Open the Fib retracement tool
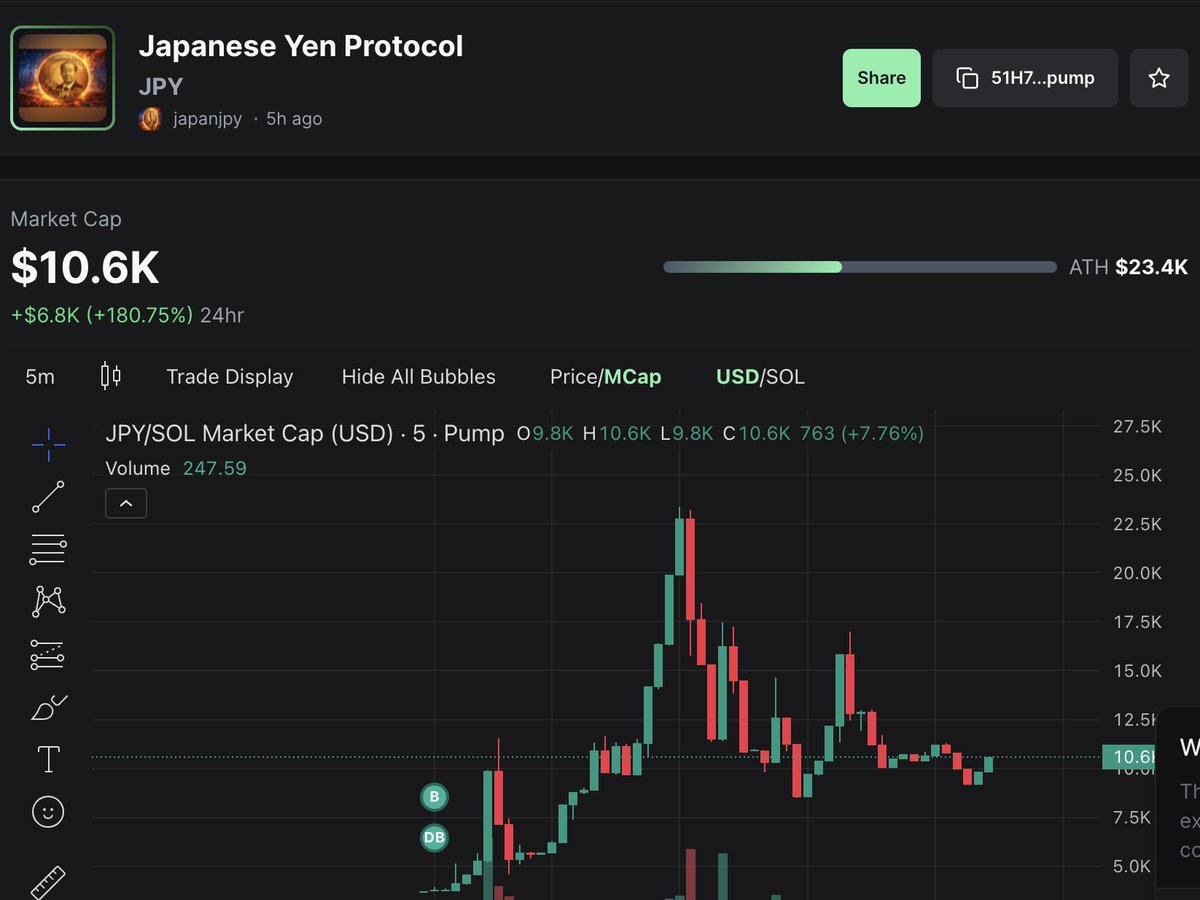The image size is (1200, 900). tap(47, 548)
